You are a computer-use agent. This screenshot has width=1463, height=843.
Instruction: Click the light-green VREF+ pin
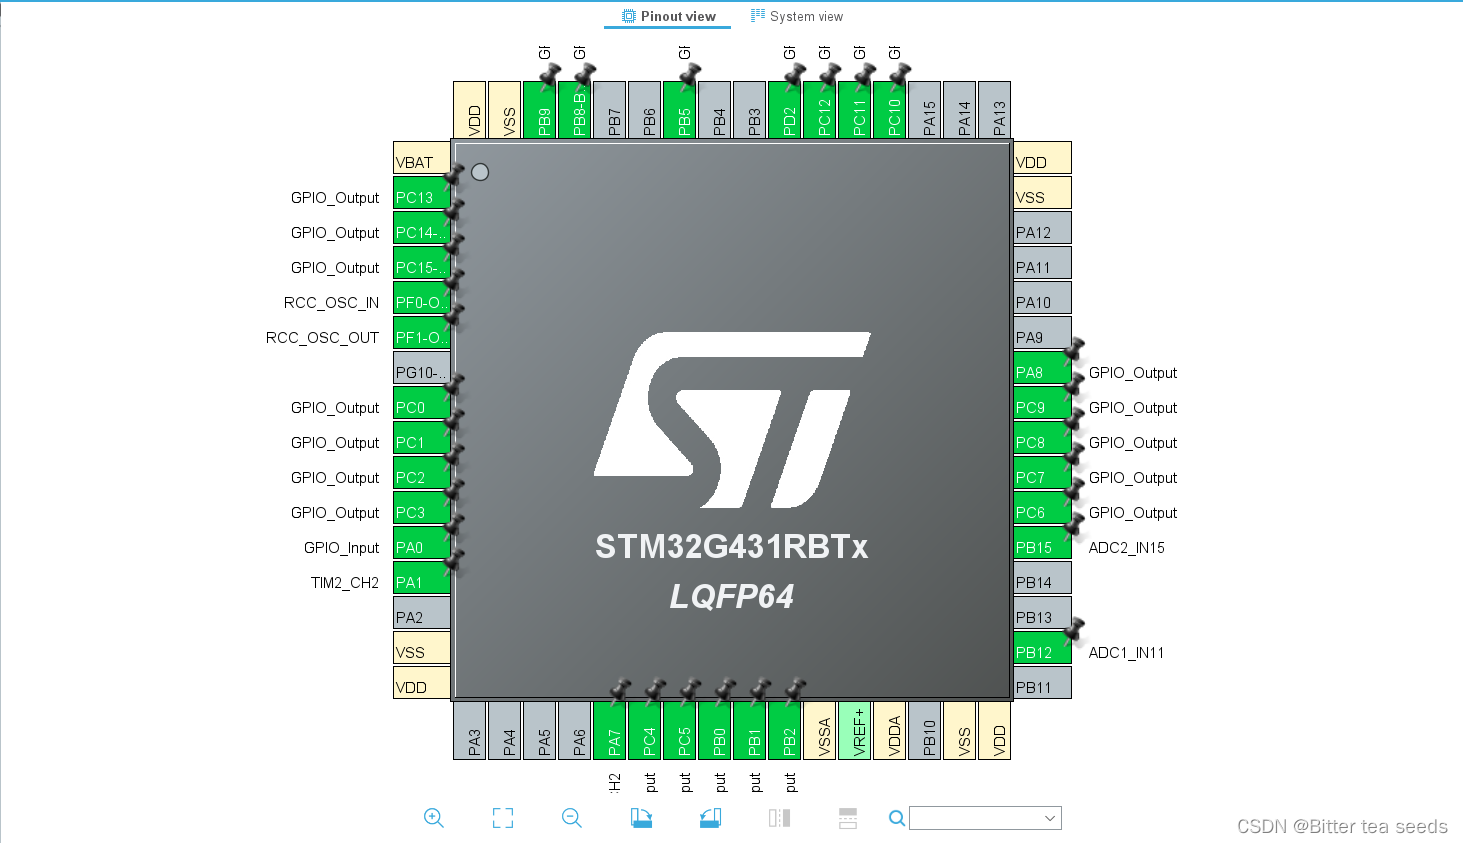tap(855, 731)
